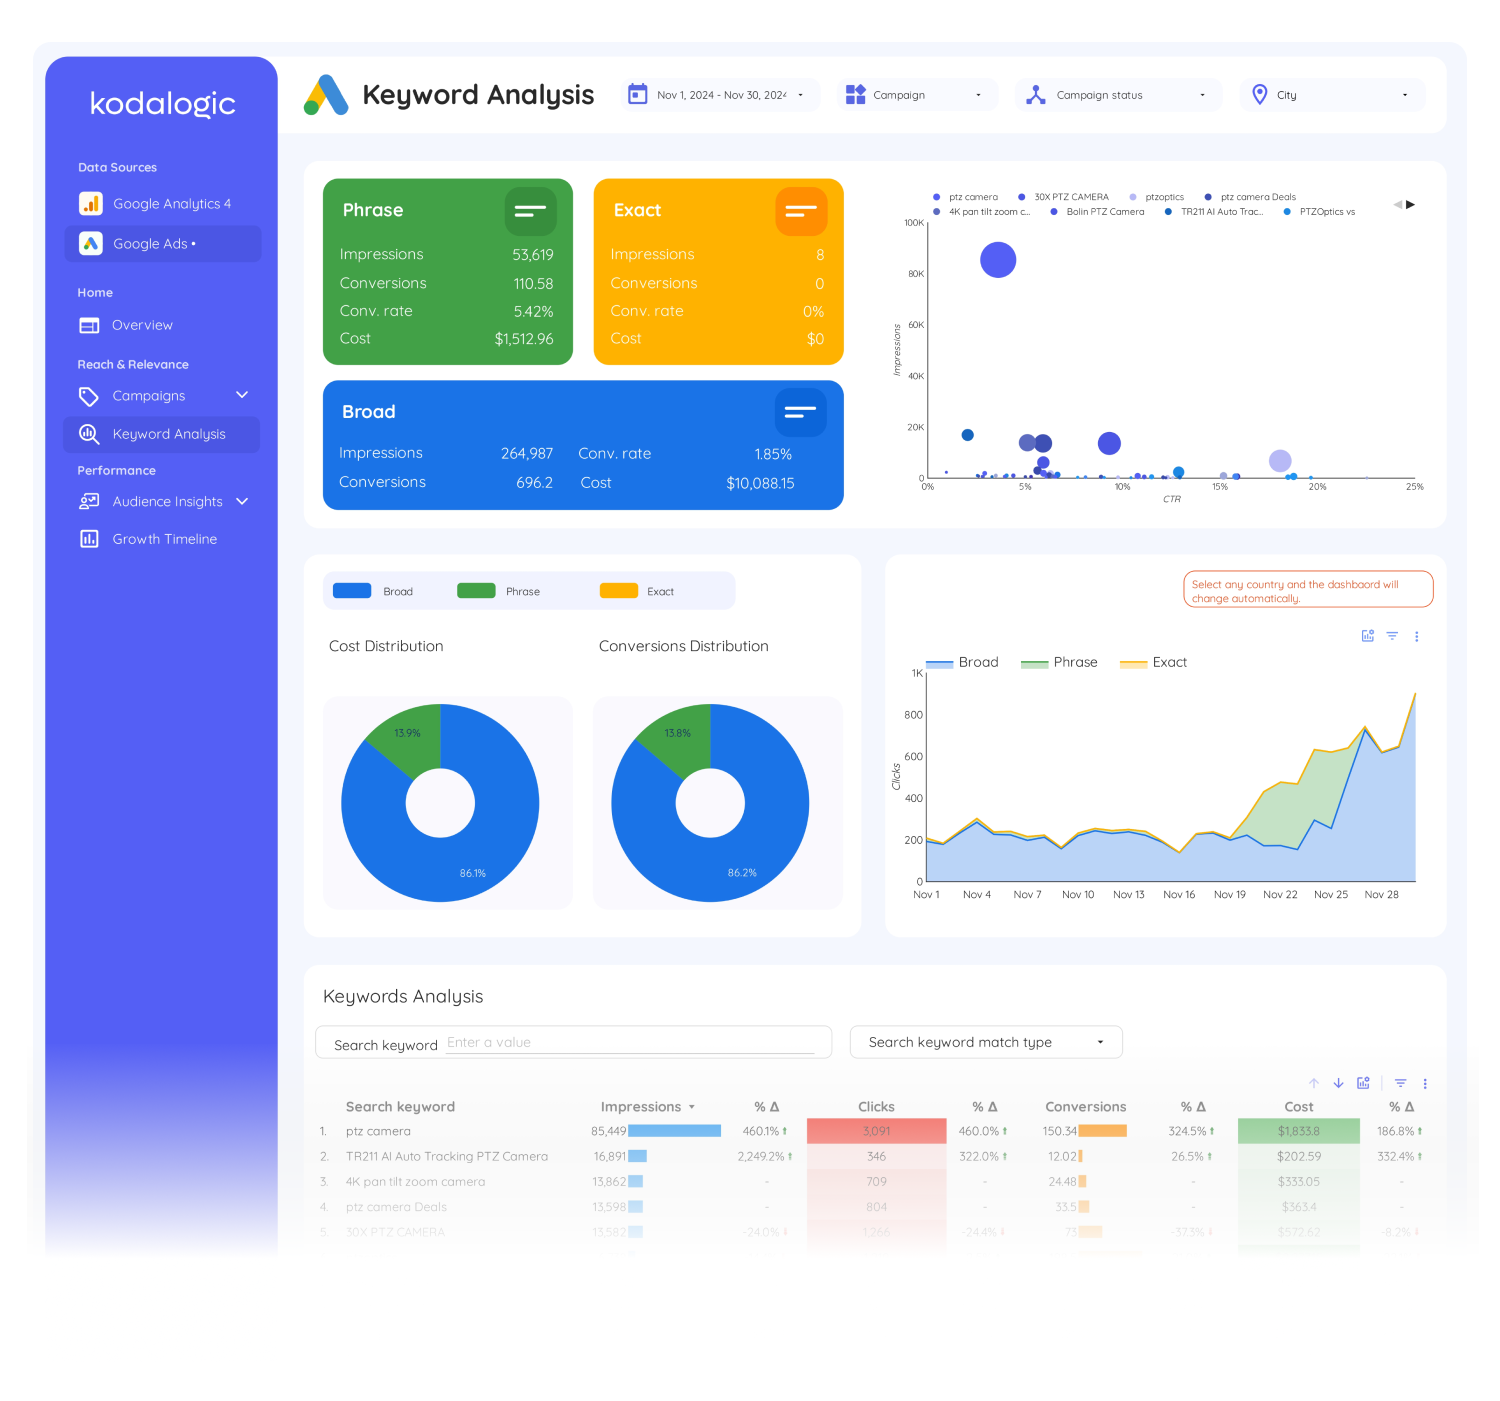Viewport: 1500px width, 1401px height.
Task: Click the keywords table explore icon
Action: coord(1363,1083)
